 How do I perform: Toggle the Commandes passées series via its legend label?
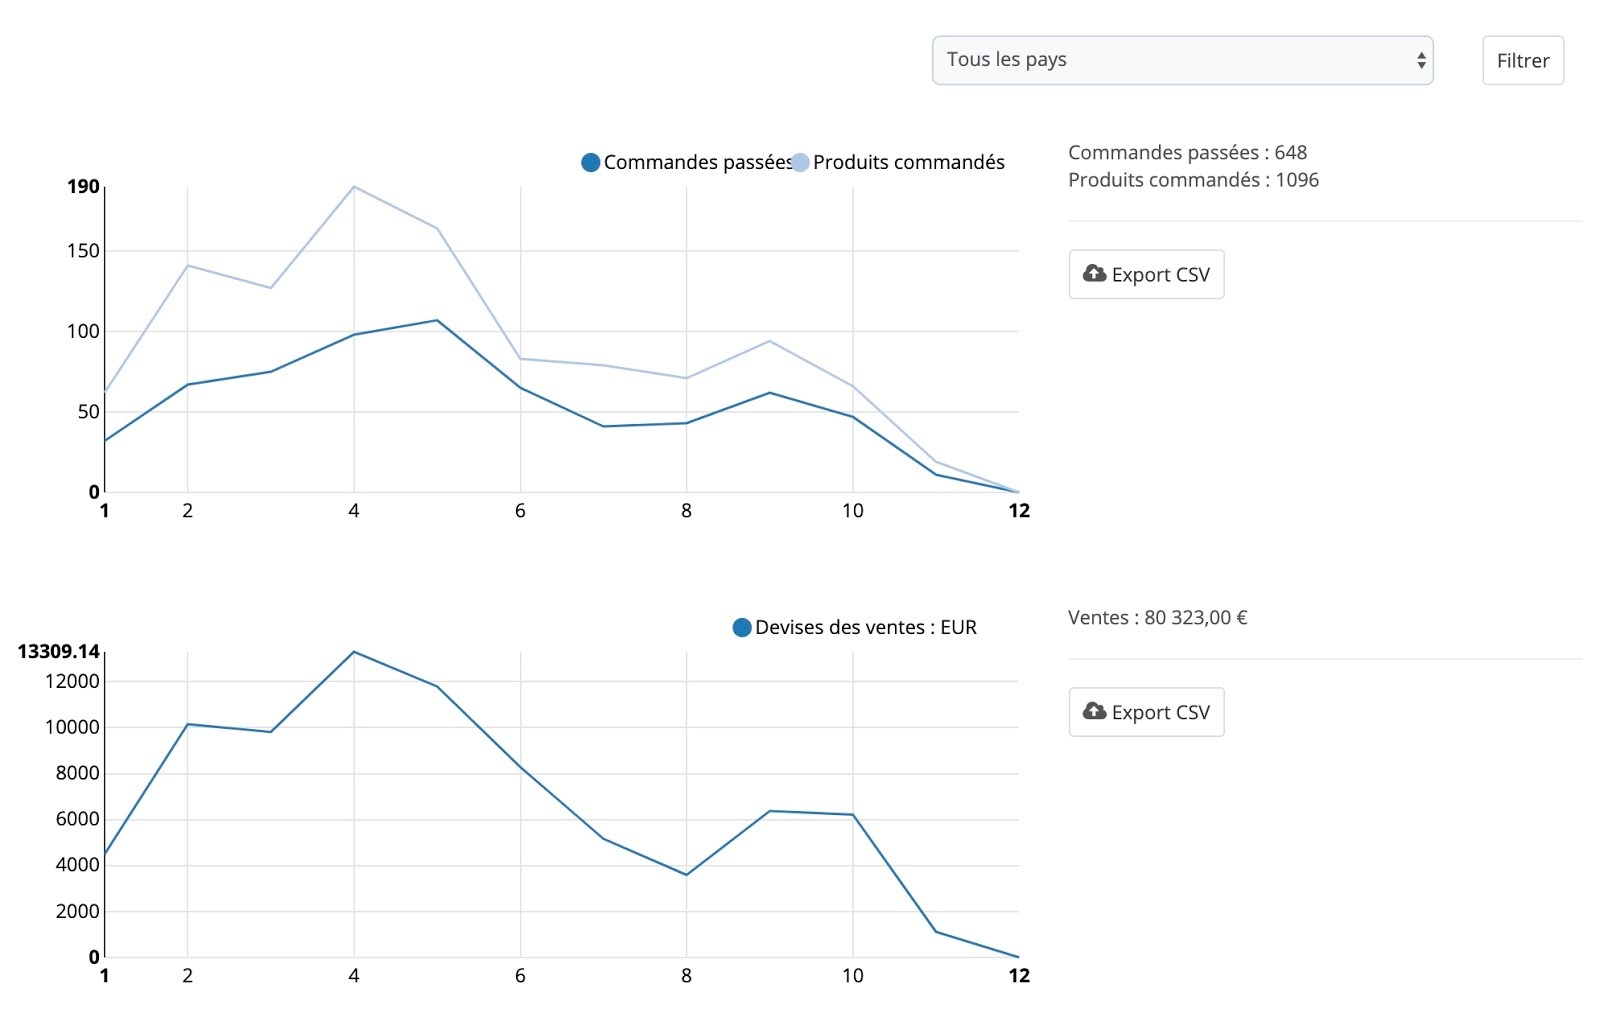697,162
